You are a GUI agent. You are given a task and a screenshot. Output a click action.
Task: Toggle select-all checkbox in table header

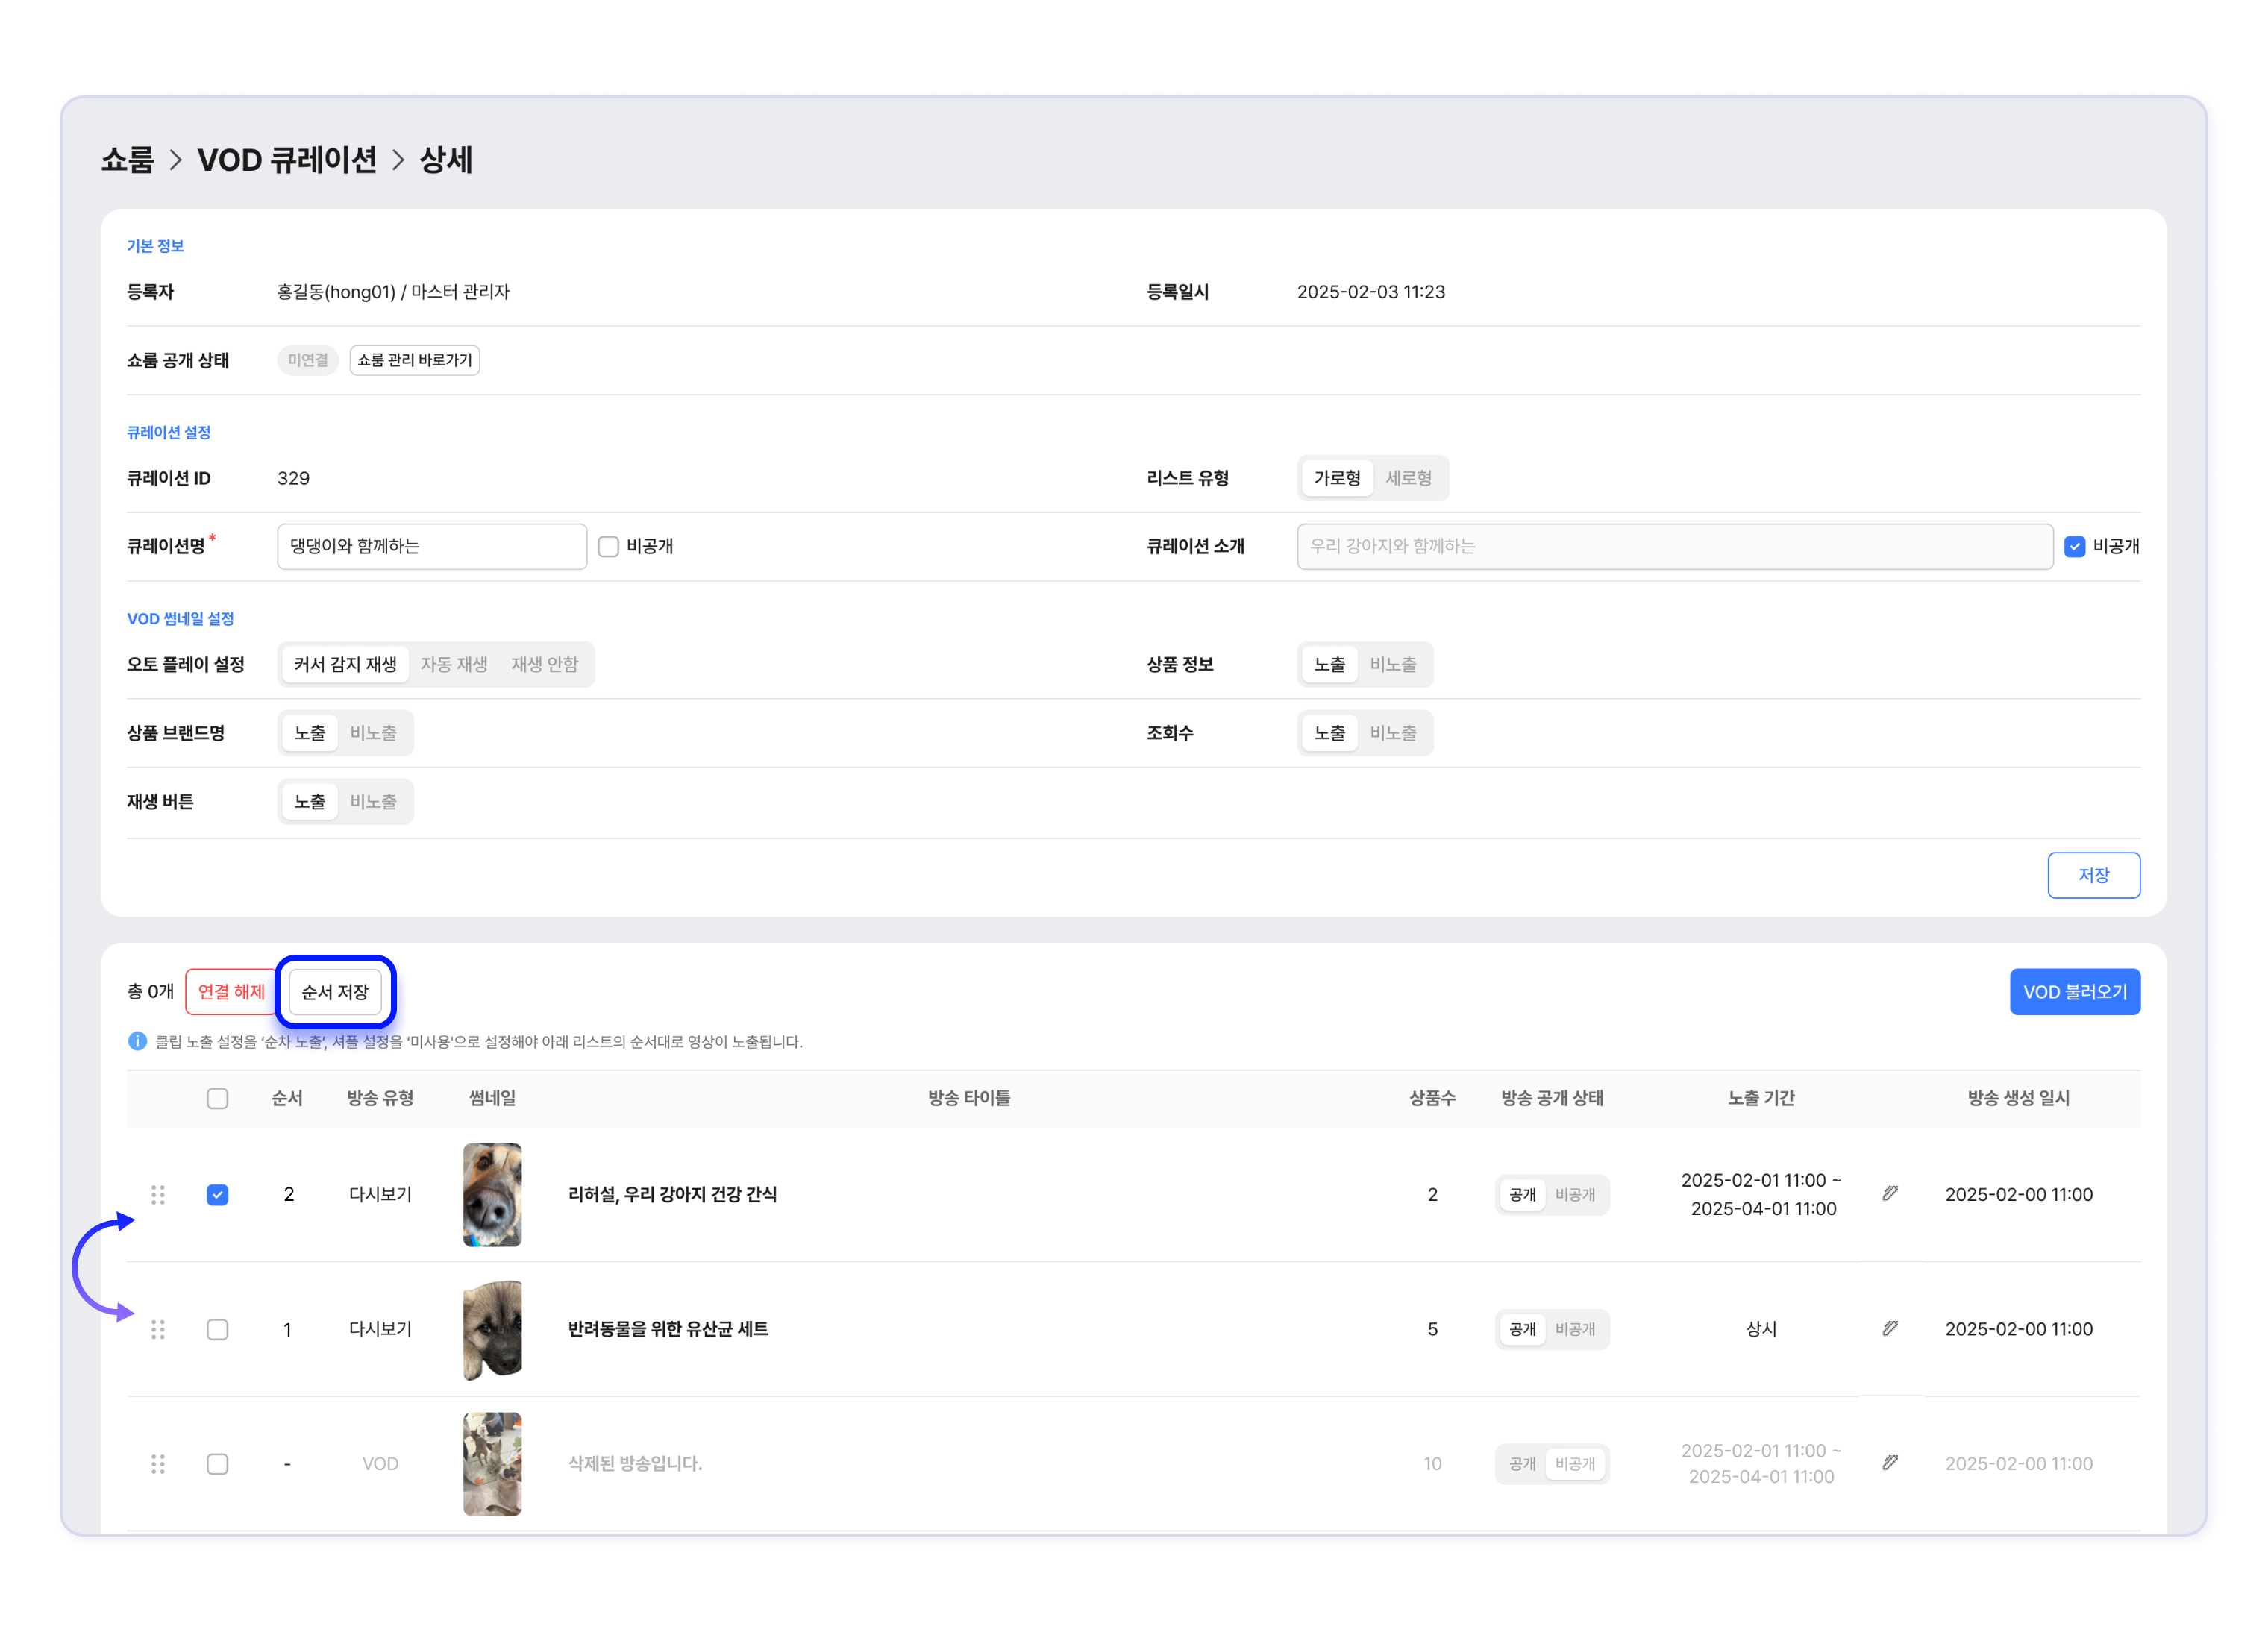pyautogui.click(x=217, y=1098)
